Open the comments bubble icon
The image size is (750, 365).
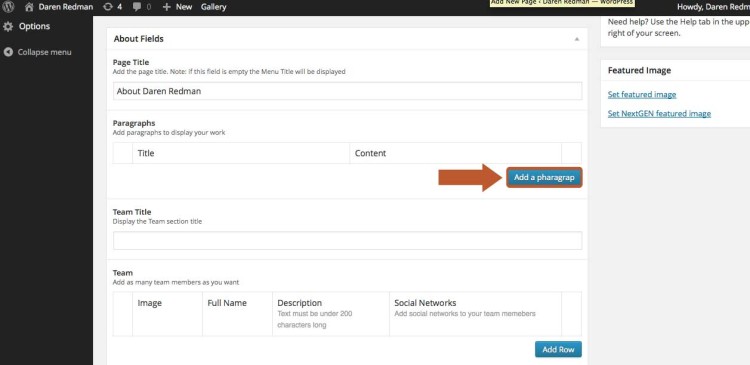tap(137, 7)
